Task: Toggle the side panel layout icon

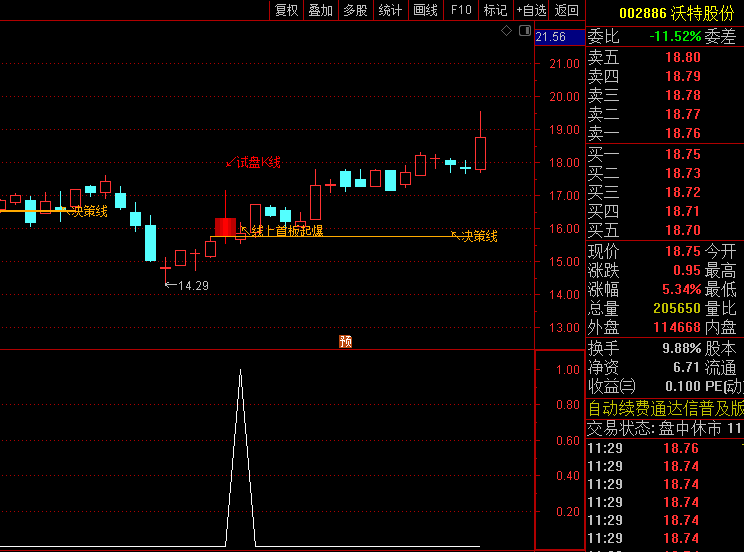Action: (525, 31)
